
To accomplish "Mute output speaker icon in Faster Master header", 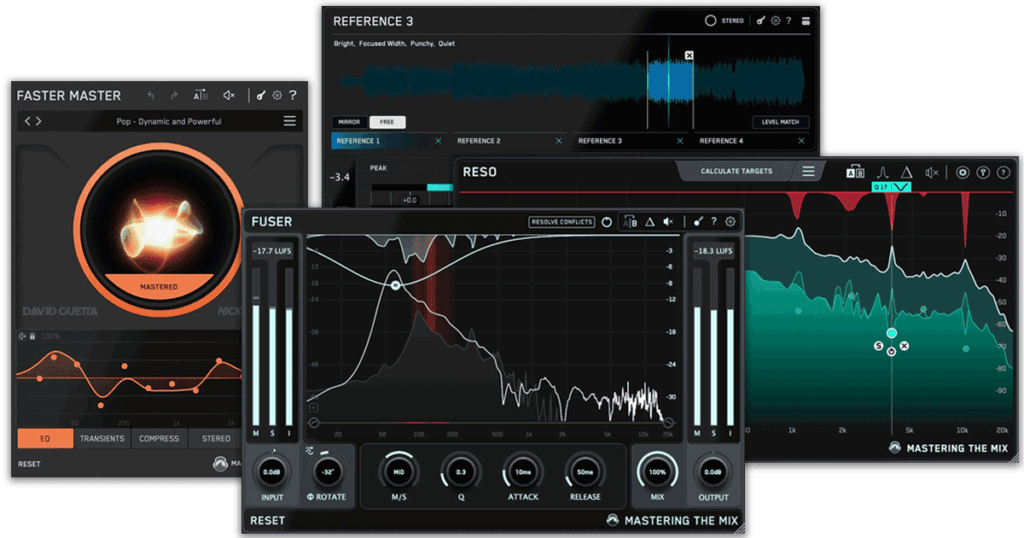I will pyautogui.click(x=229, y=95).
